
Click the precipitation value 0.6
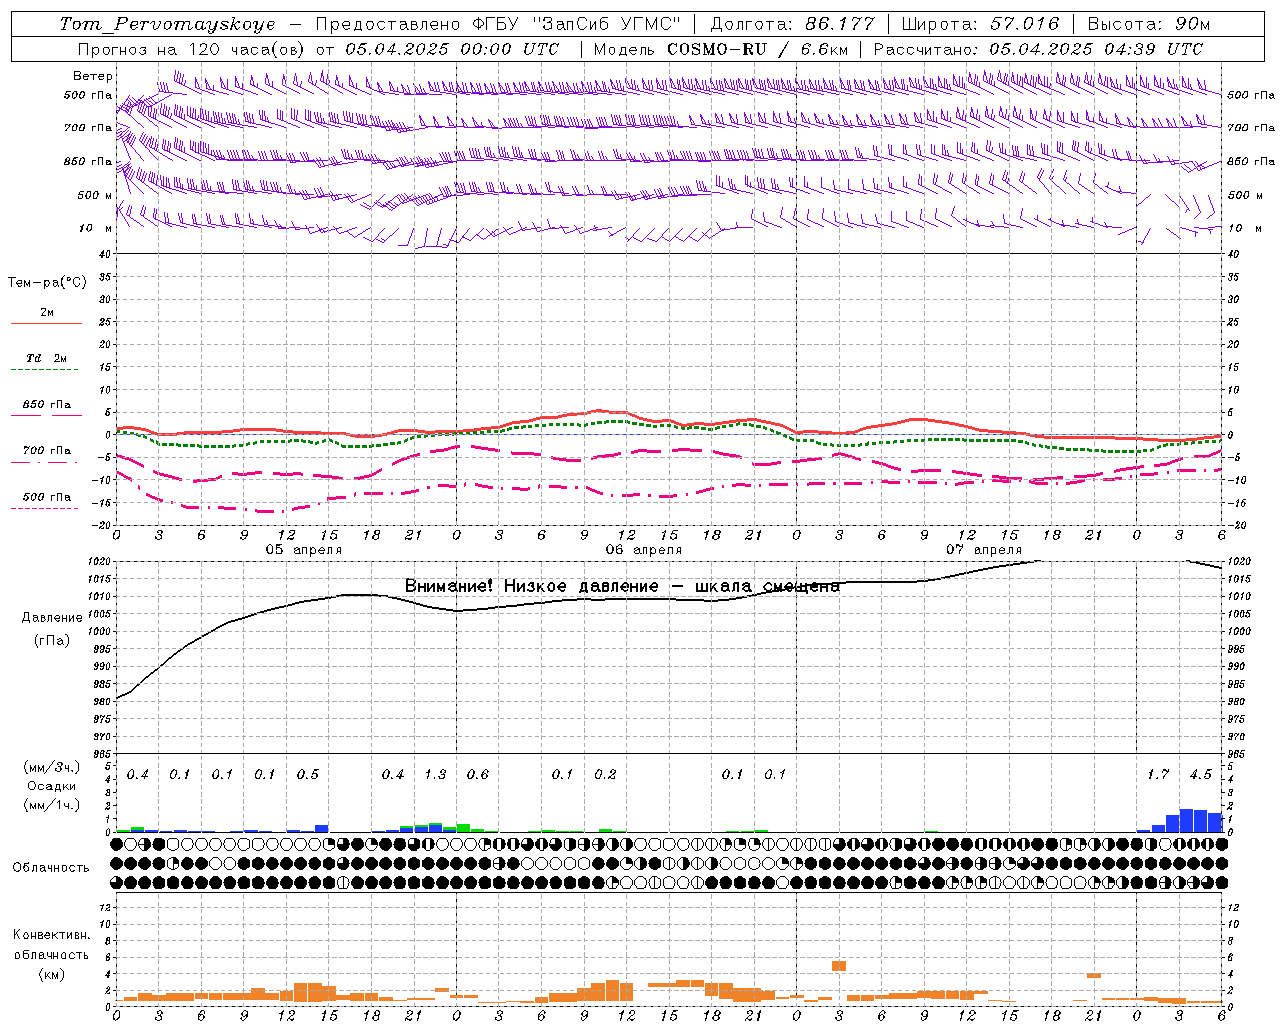pos(478,774)
